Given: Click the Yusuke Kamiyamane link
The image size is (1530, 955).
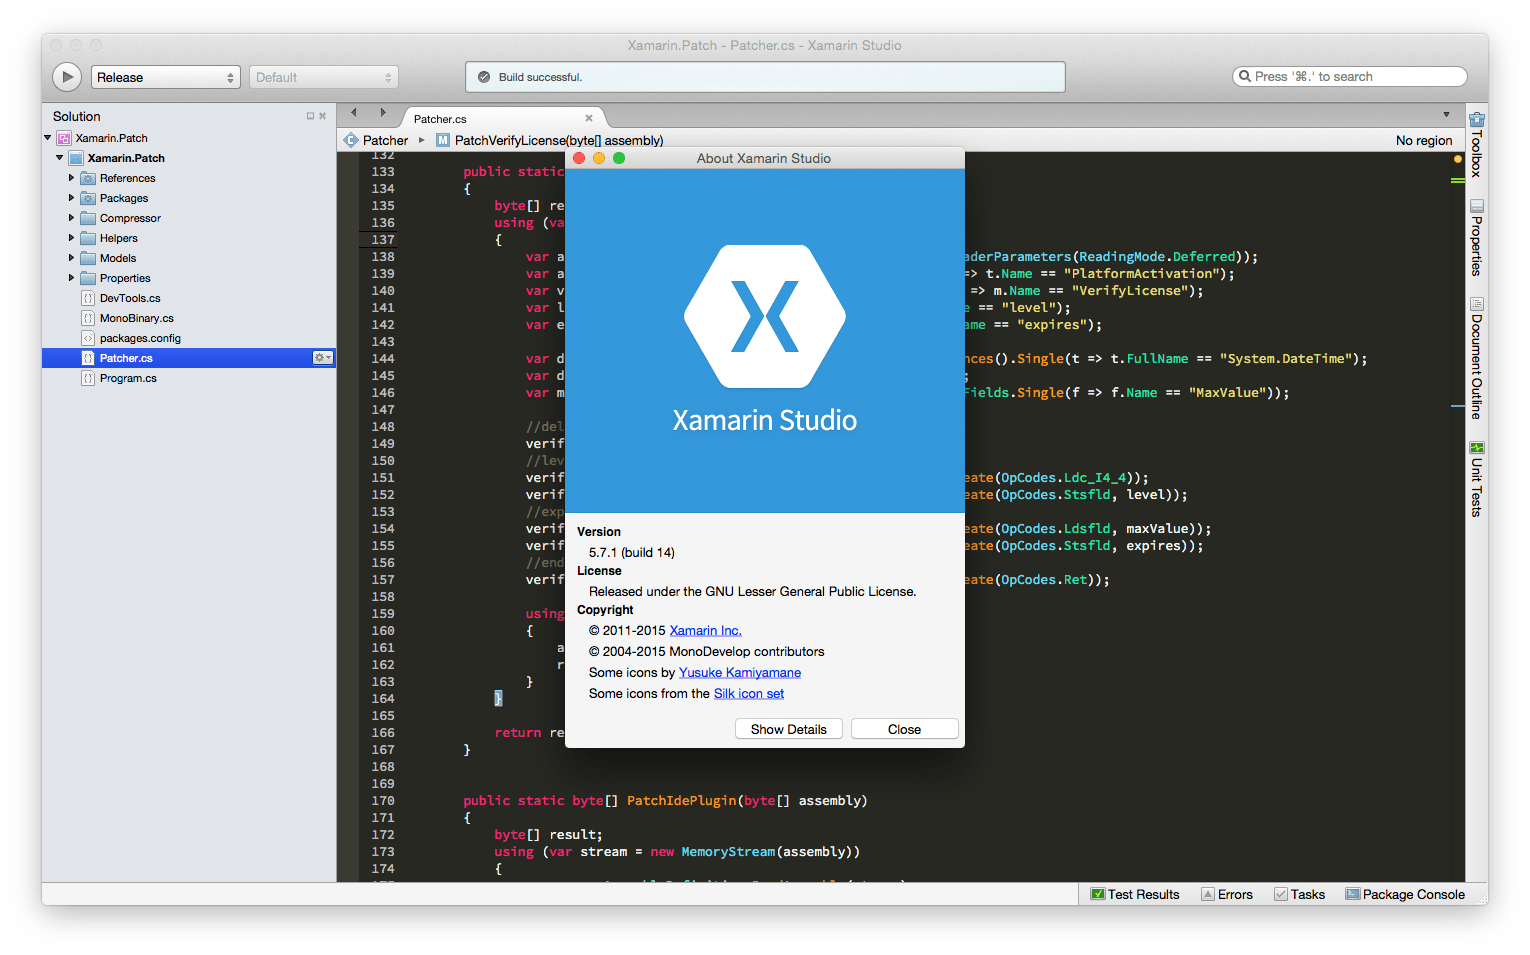Looking at the screenshot, I should [x=740, y=672].
